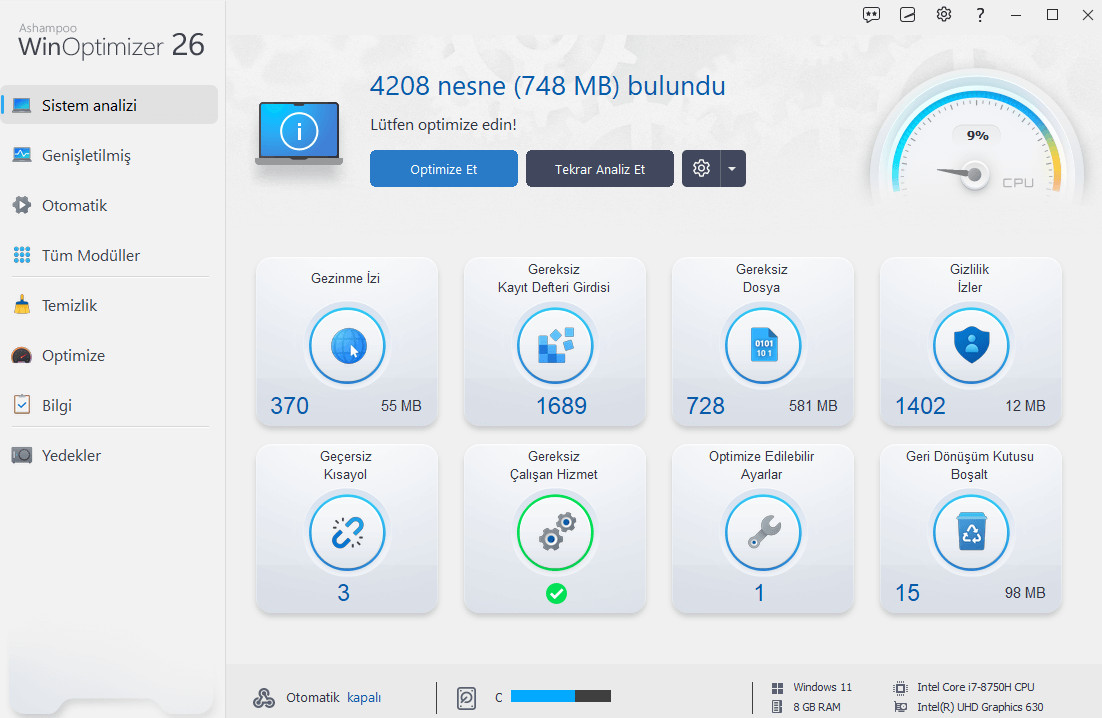Screen dimensions: 1102x718
Task: Select Sistem analizi in the sidebar
Action: click(109, 105)
